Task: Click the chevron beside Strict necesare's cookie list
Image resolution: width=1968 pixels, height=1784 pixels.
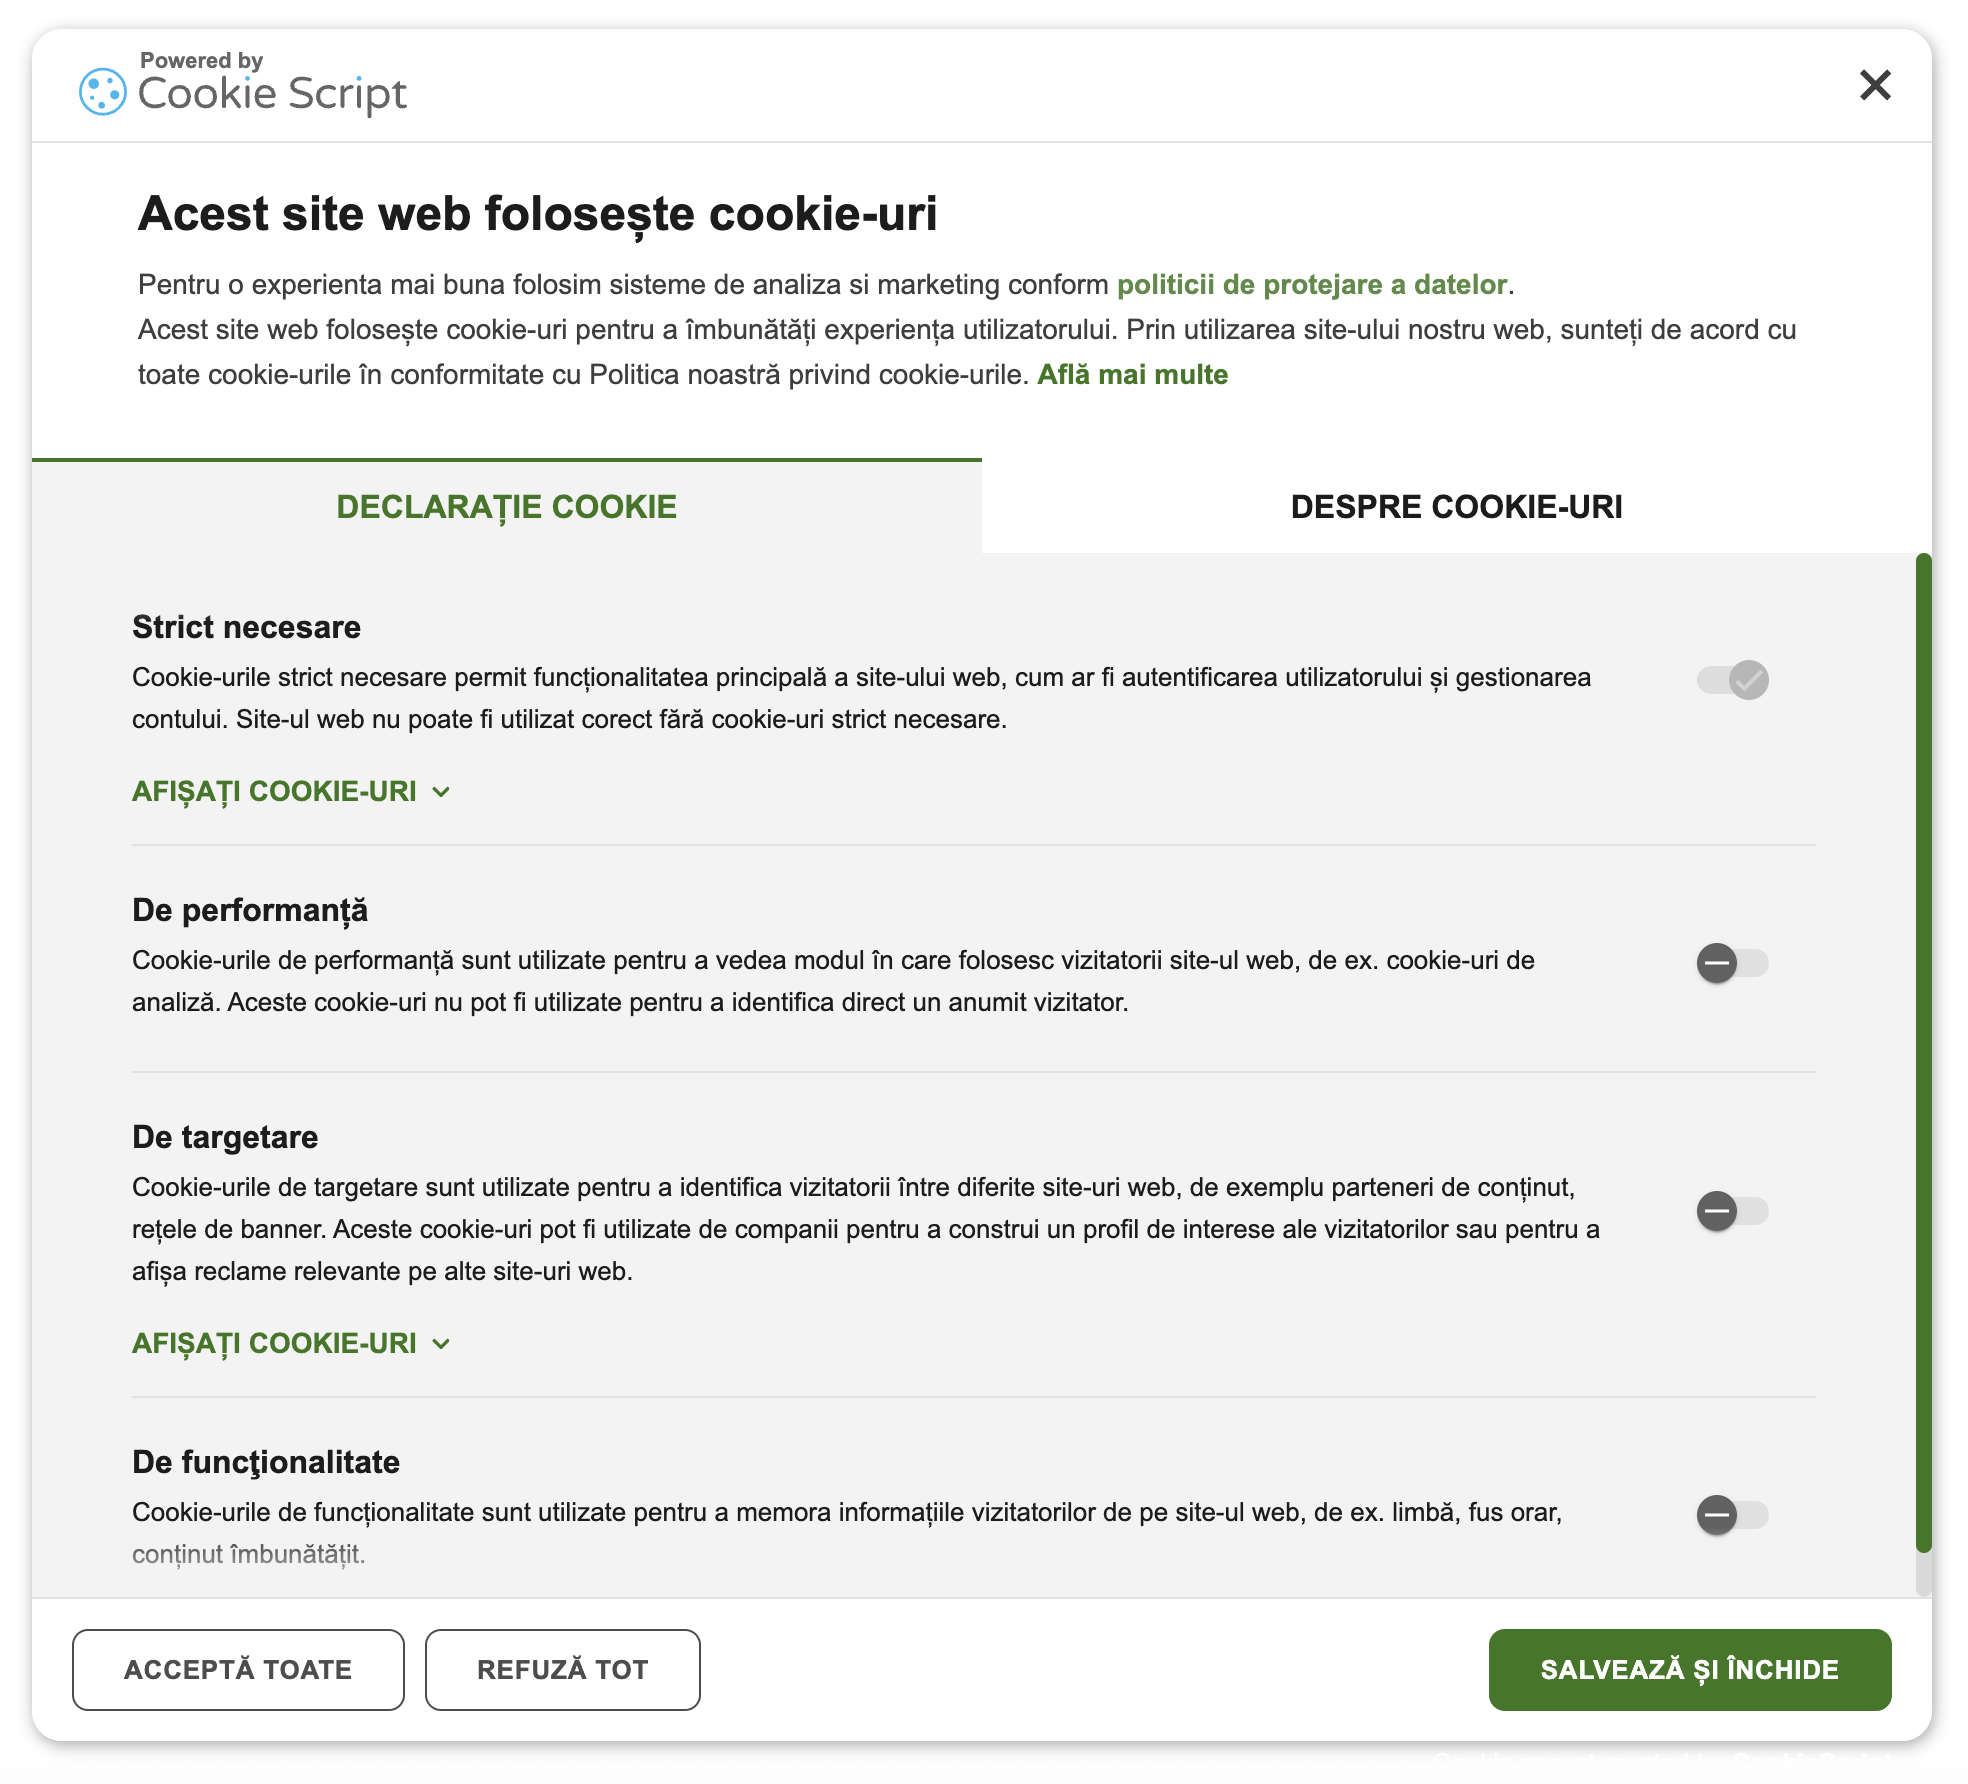Action: [441, 792]
